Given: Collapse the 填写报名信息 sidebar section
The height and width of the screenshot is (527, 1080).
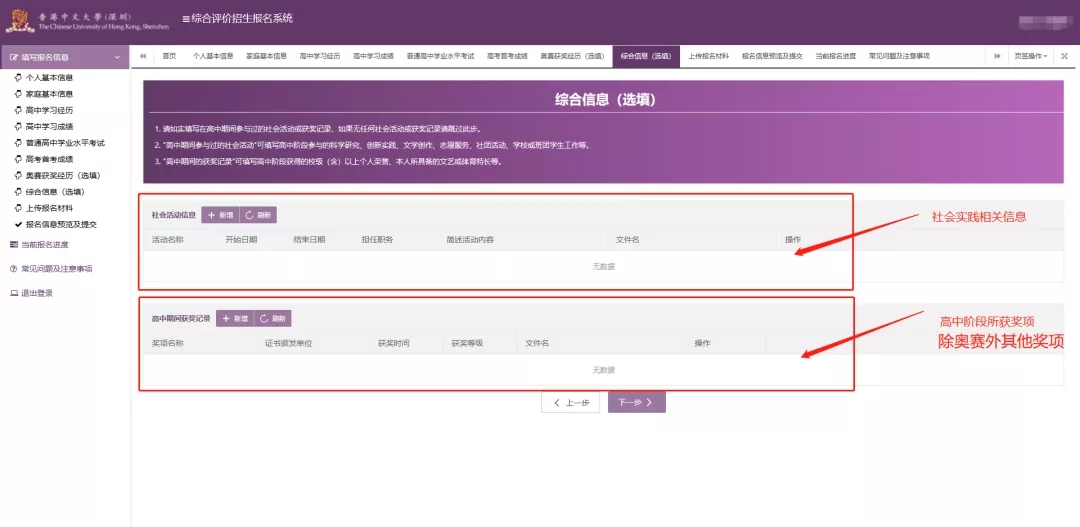Looking at the screenshot, I should pos(116,58).
